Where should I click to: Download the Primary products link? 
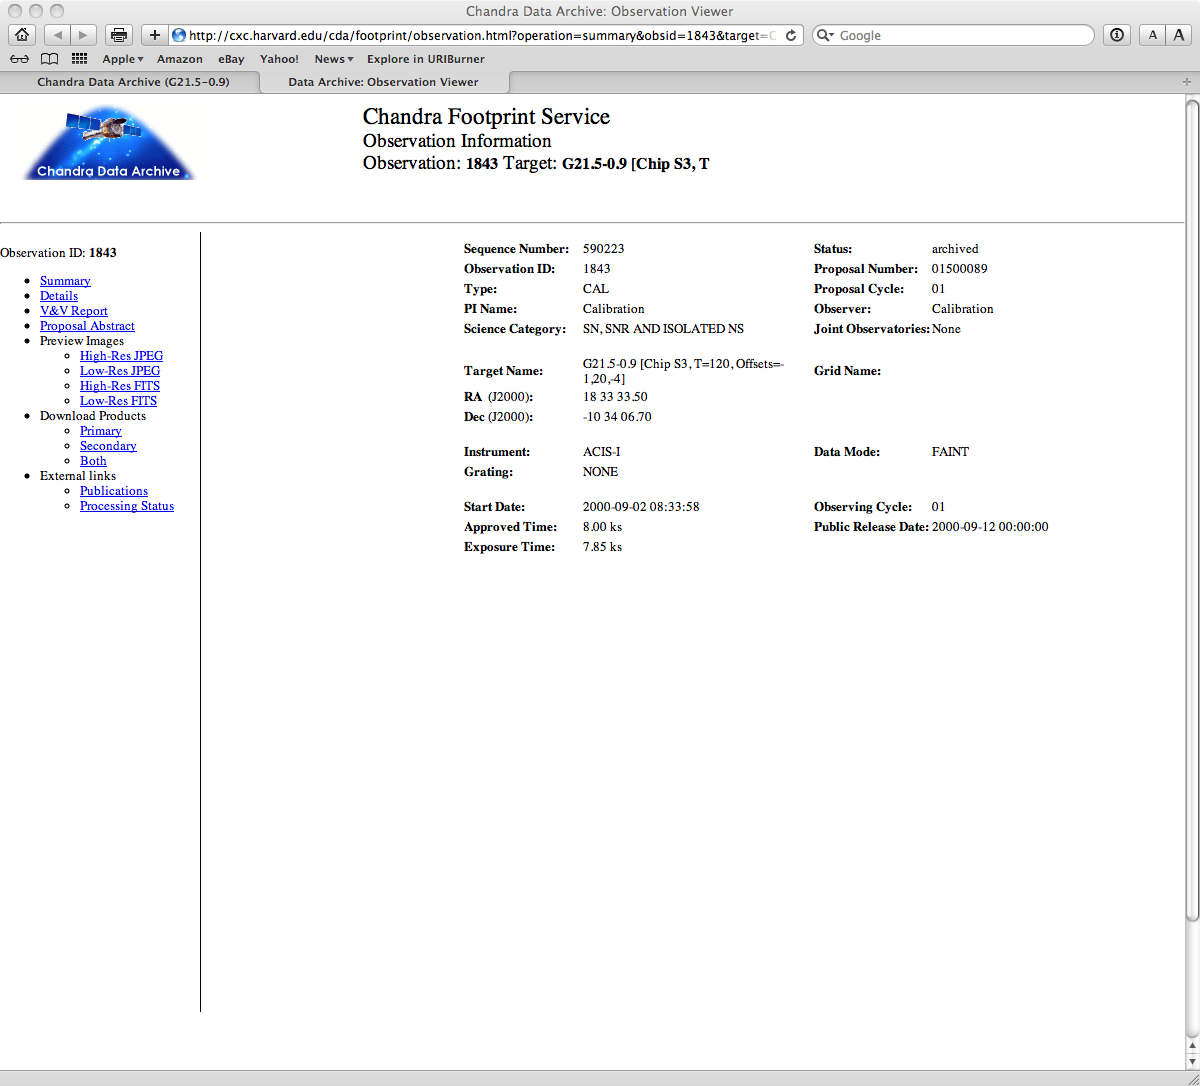(x=100, y=431)
